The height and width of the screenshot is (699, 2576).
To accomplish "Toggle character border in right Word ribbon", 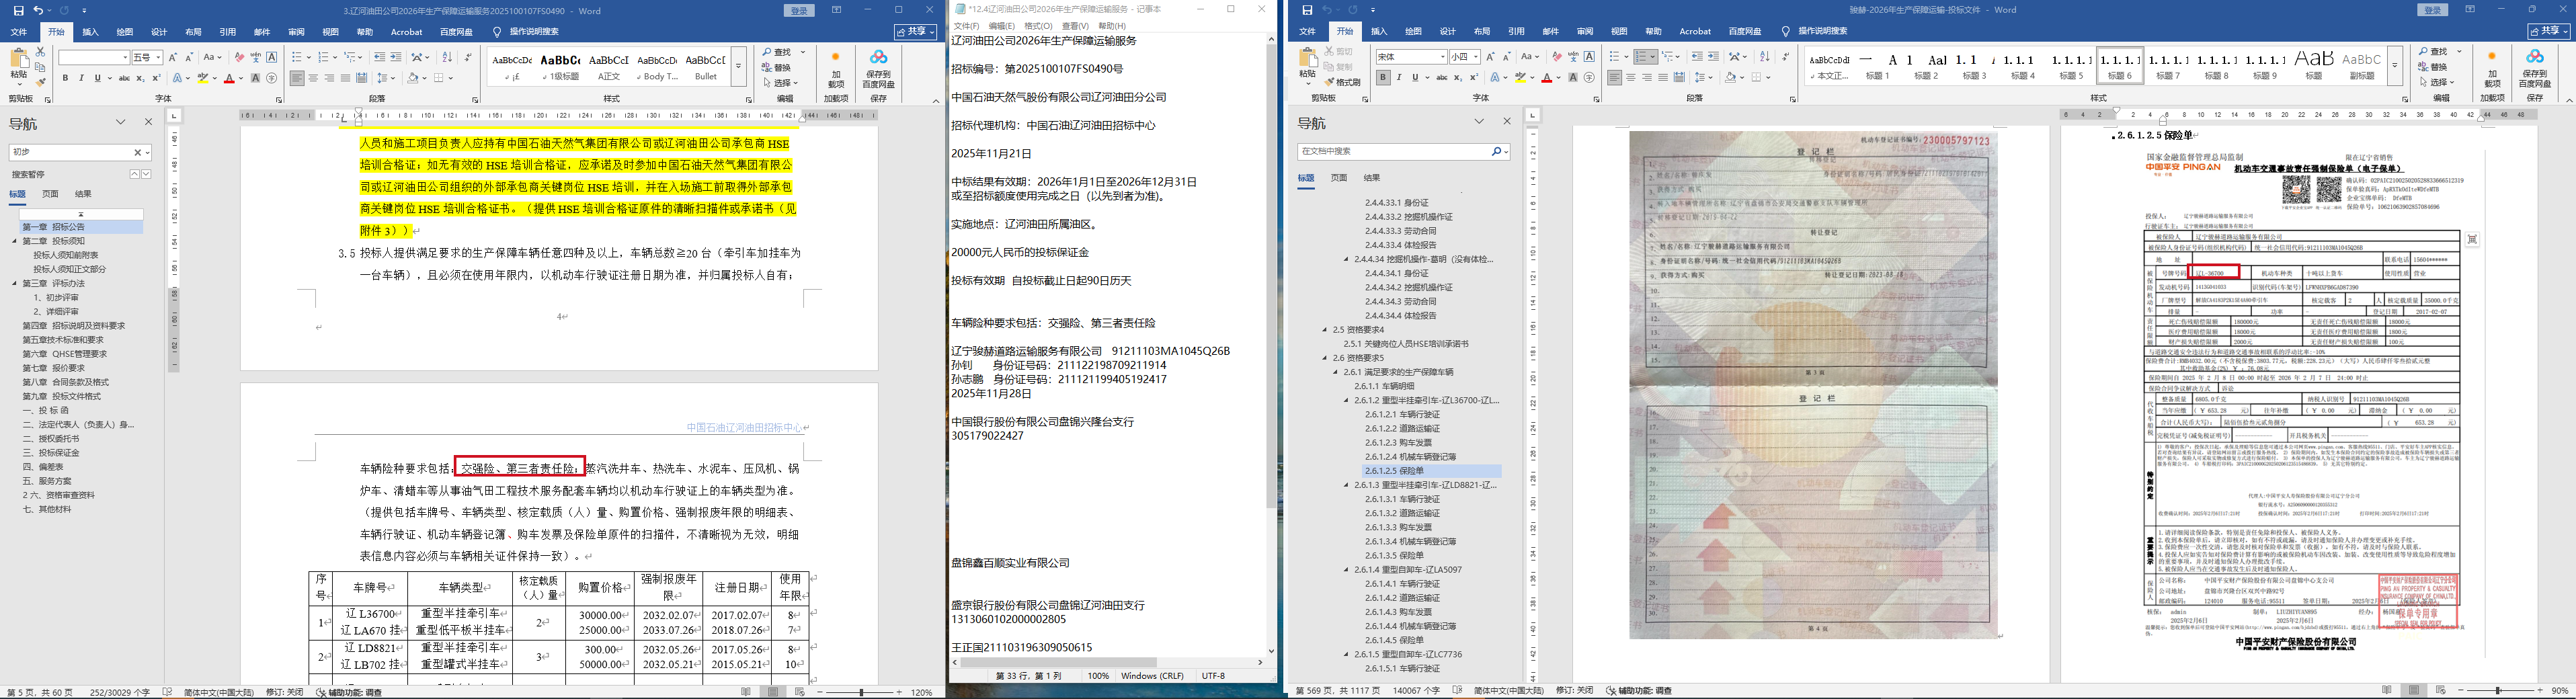I will tap(1590, 57).
